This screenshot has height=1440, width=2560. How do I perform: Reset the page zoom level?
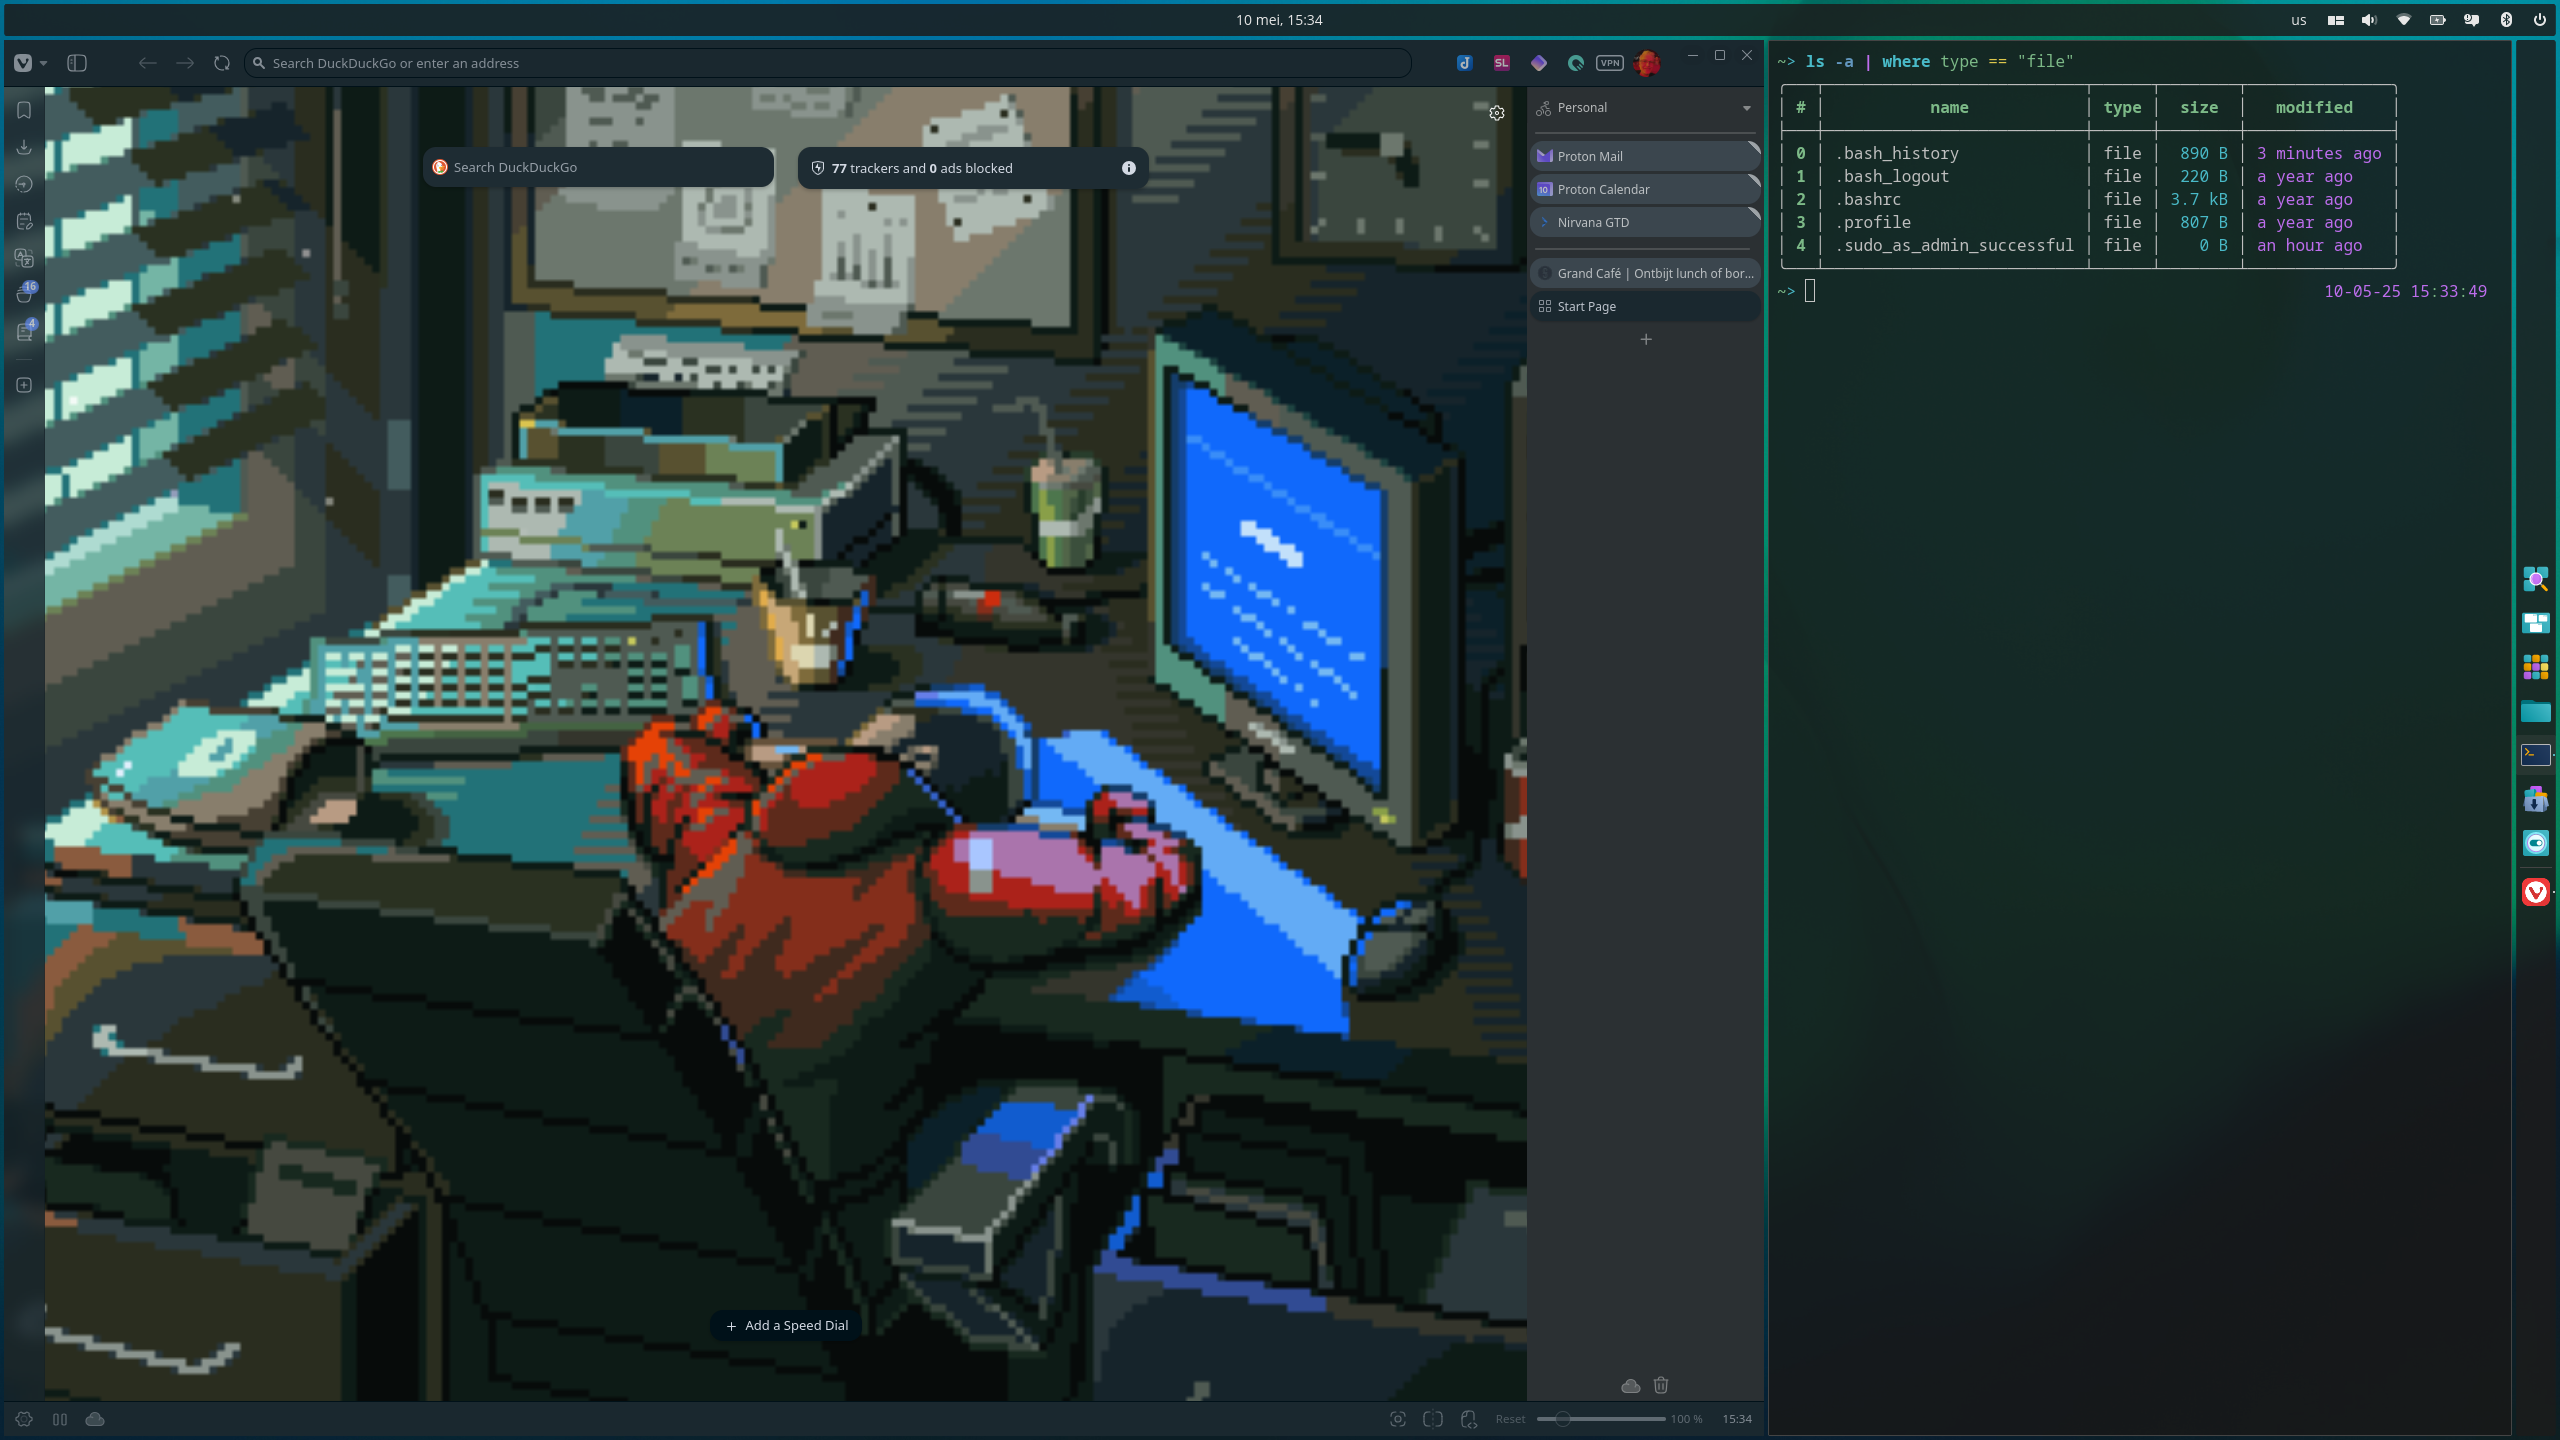pos(1510,1419)
